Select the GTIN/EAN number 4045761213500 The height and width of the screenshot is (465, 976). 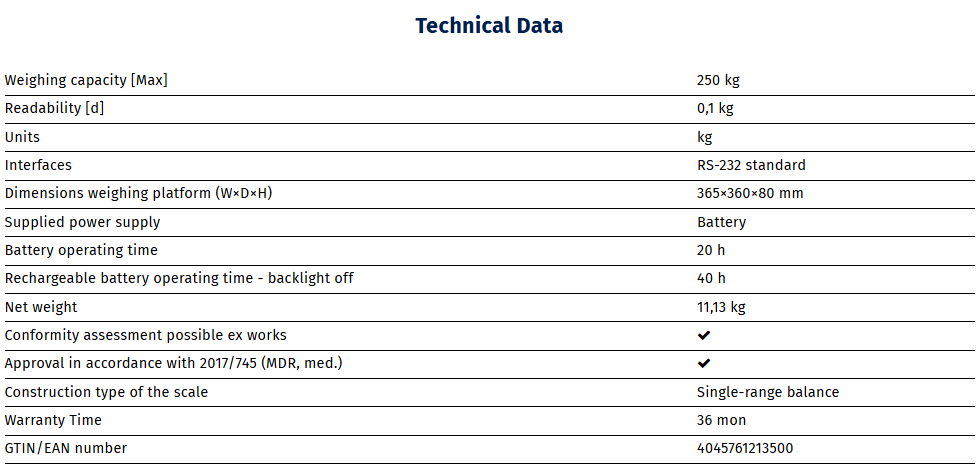[x=745, y=448]
